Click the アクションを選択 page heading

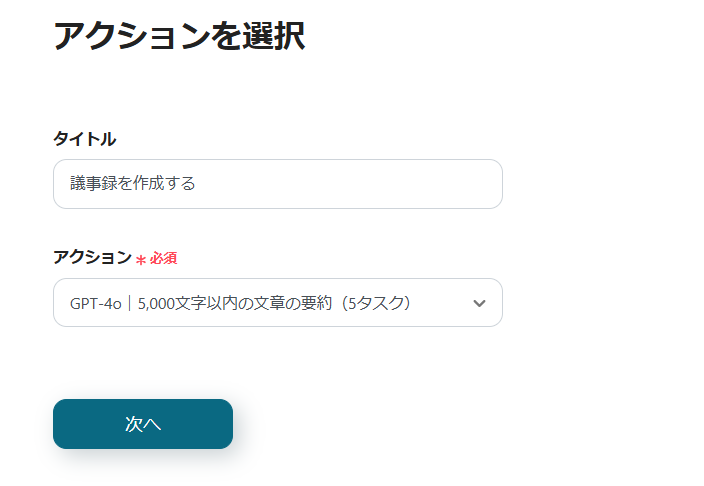[x=178, y=35]
